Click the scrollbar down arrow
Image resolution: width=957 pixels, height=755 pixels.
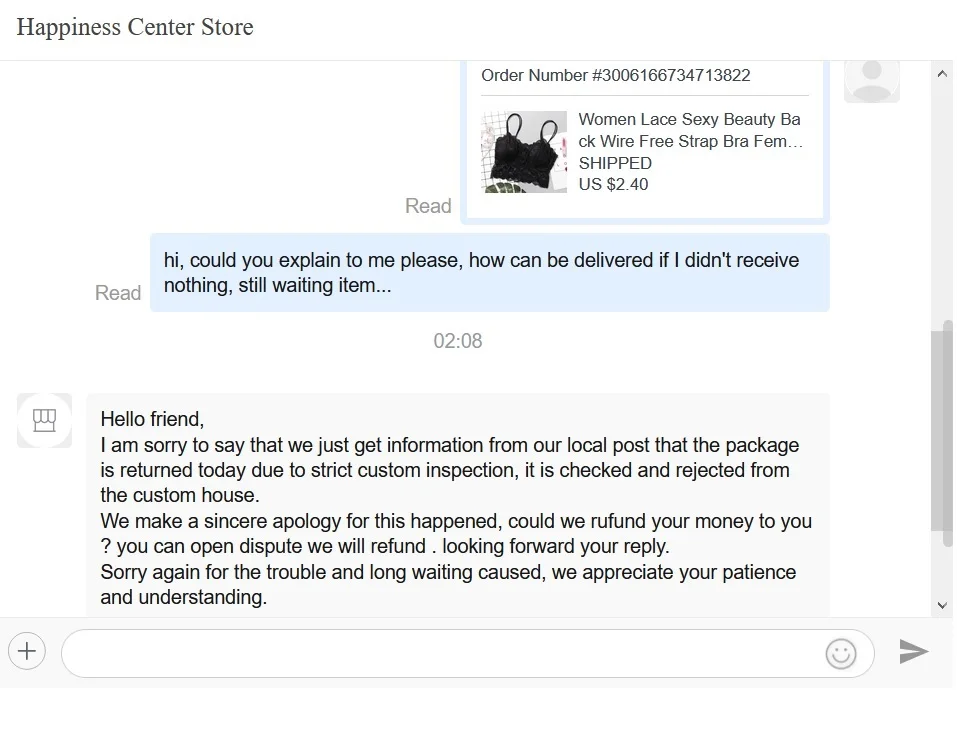pyautogui.click(x=941, y=605)
